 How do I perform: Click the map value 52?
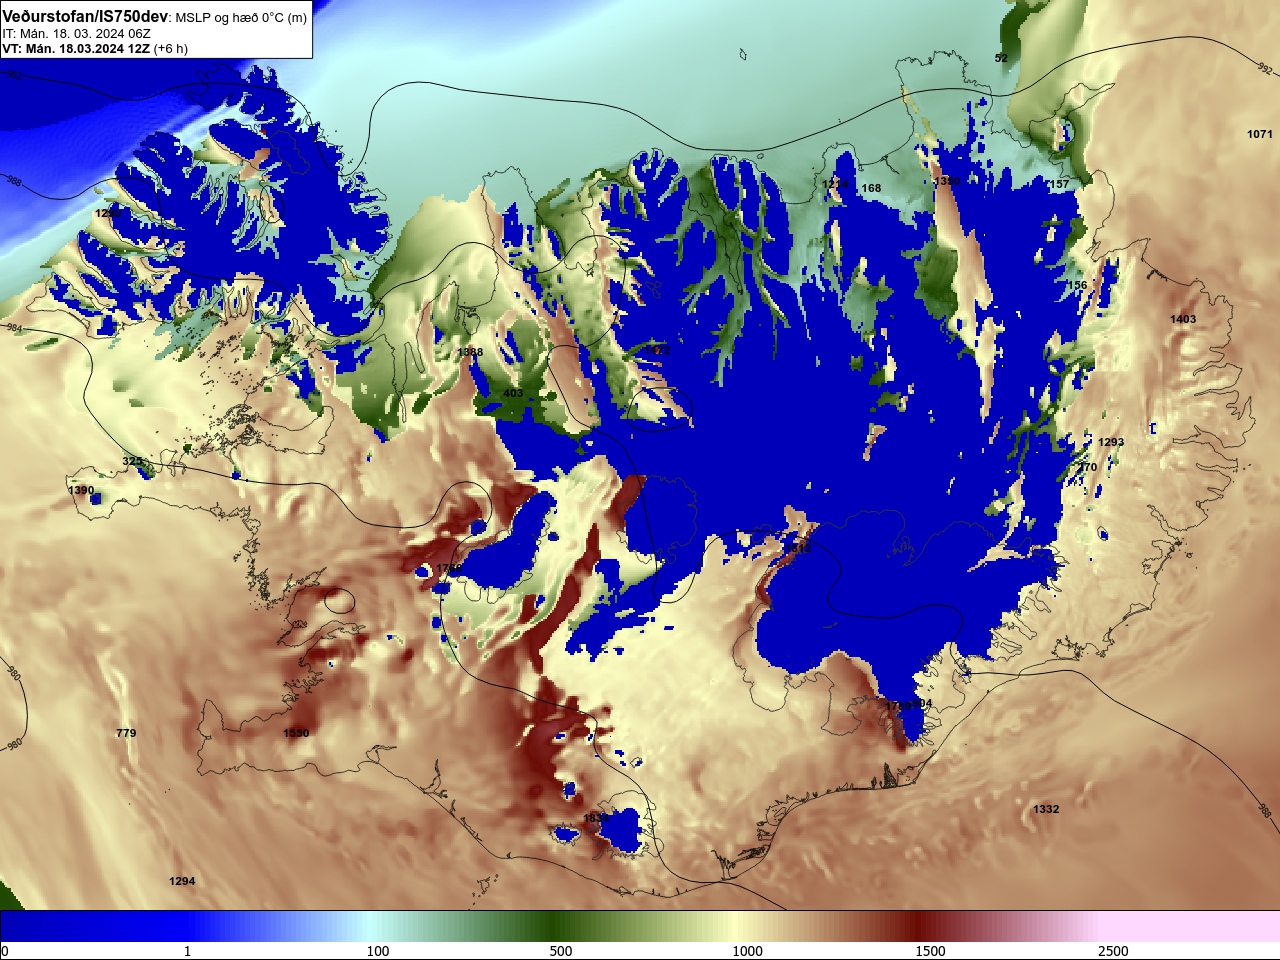pos(1001,58)
